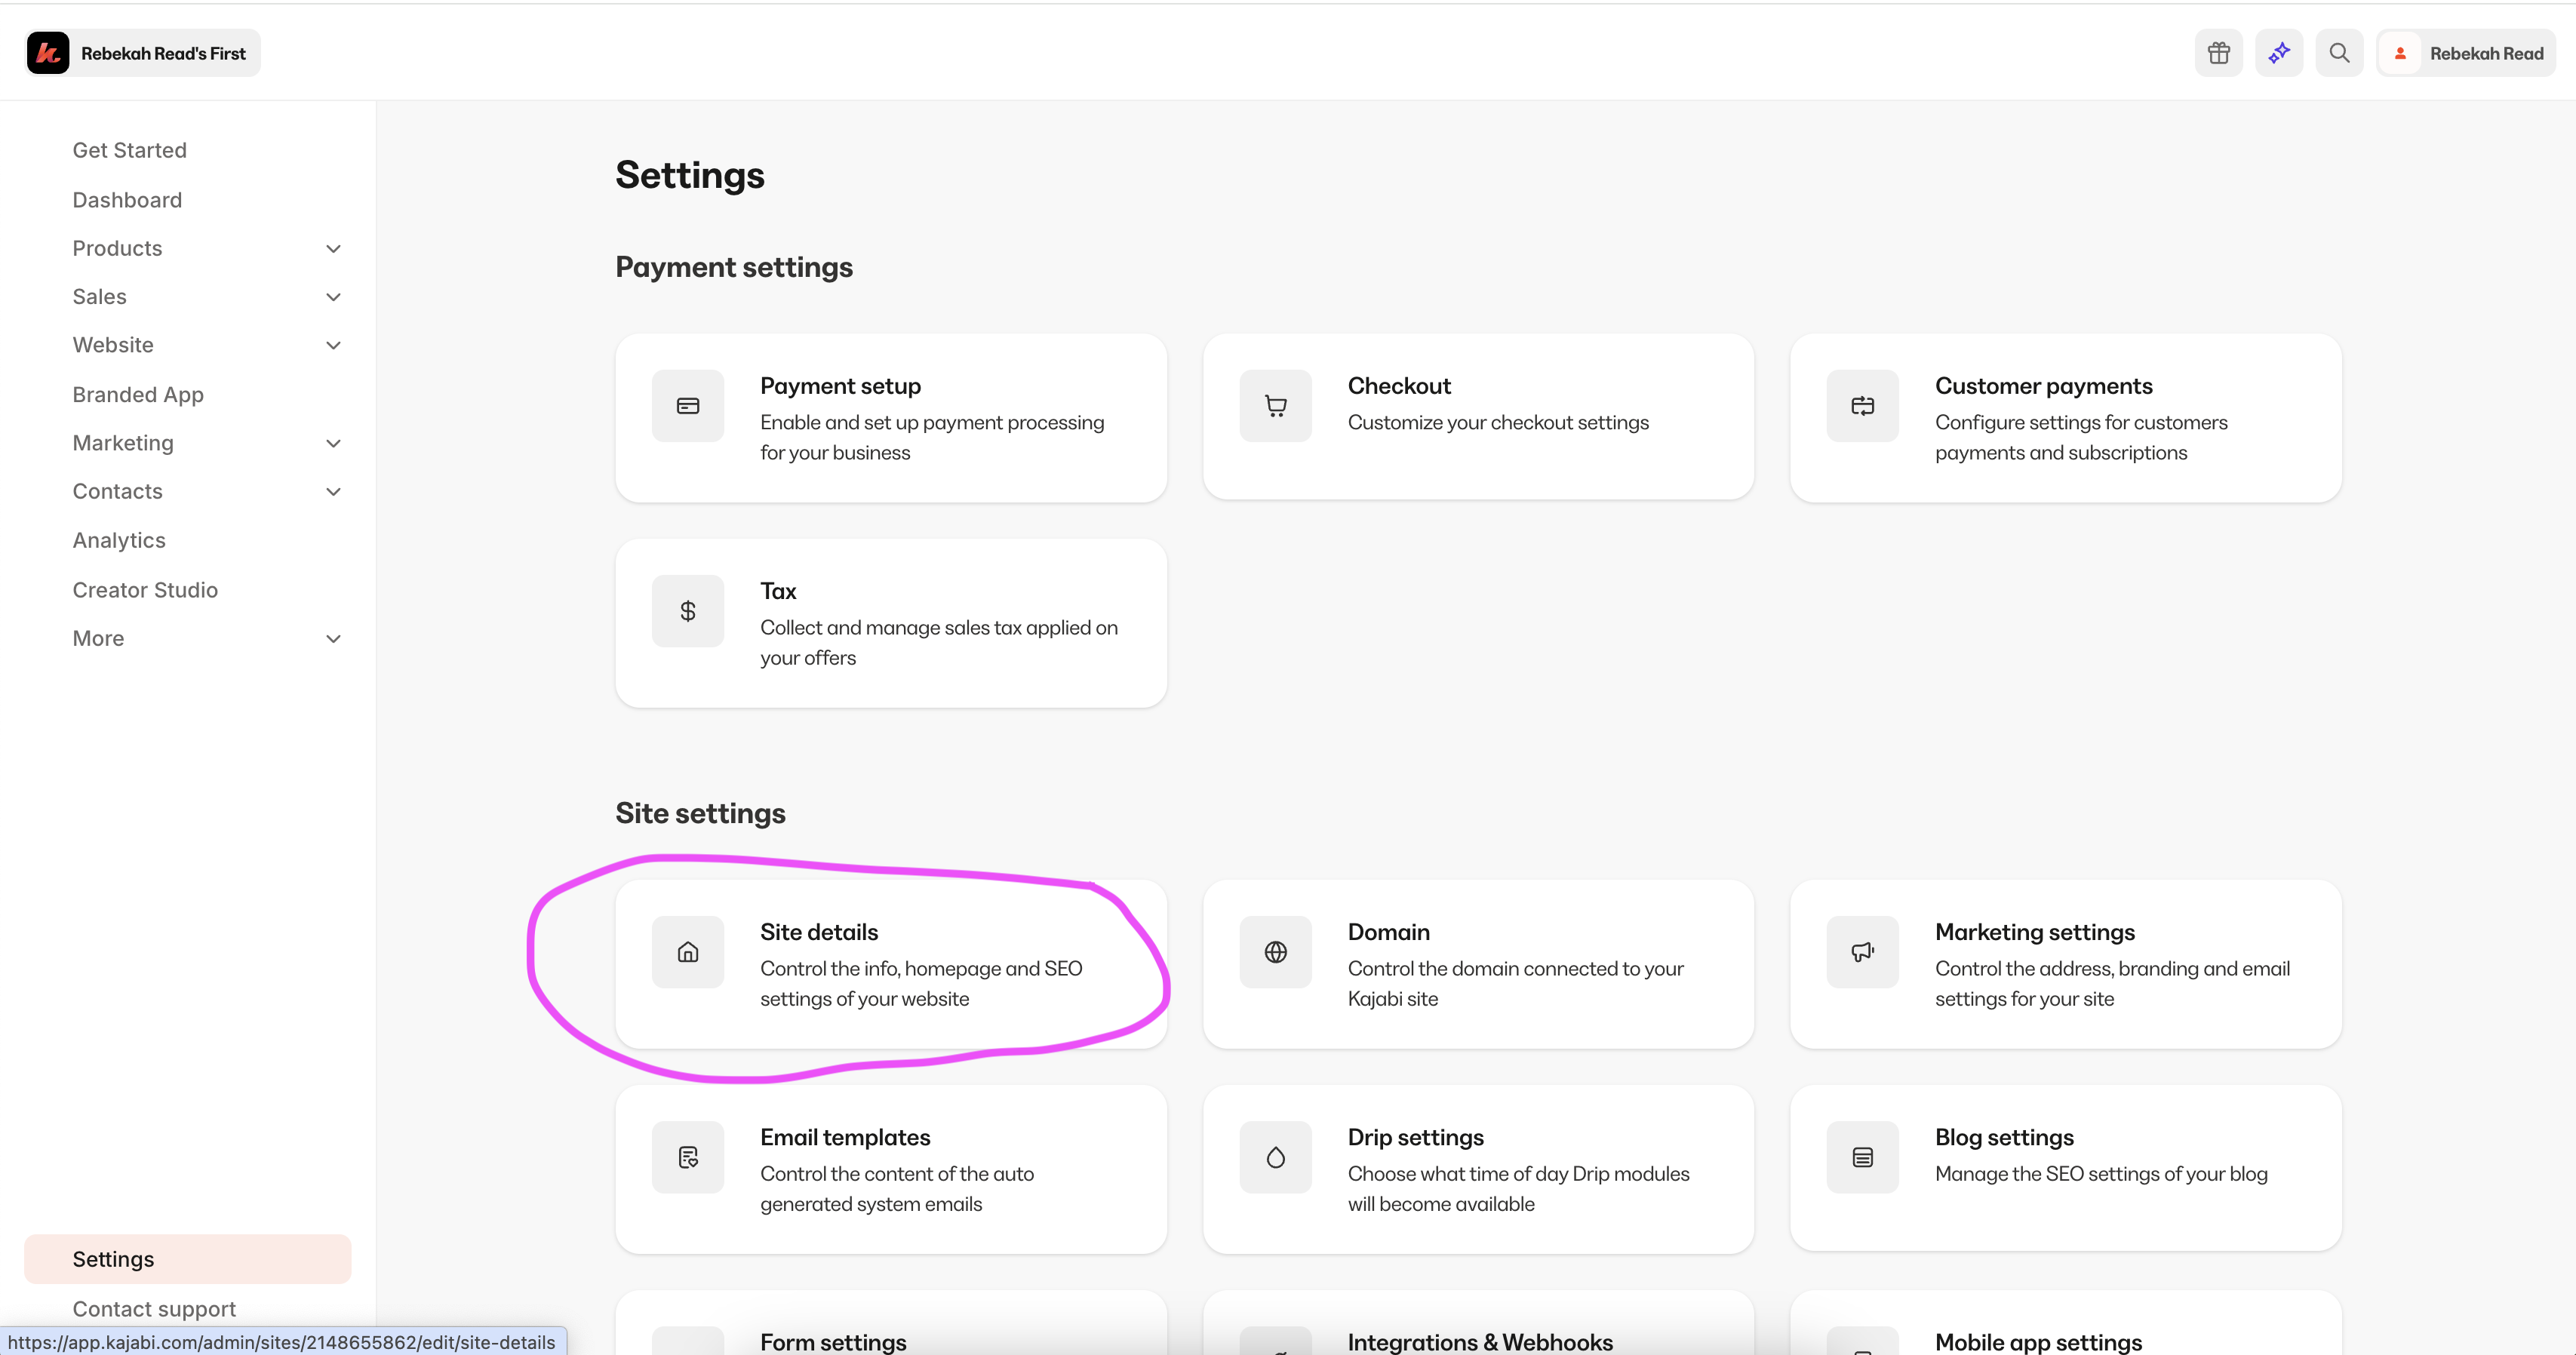Viewport: 2576px width, 1355px height.
Task: Click the 'Site settings' section heading
Action: [700, 814]
